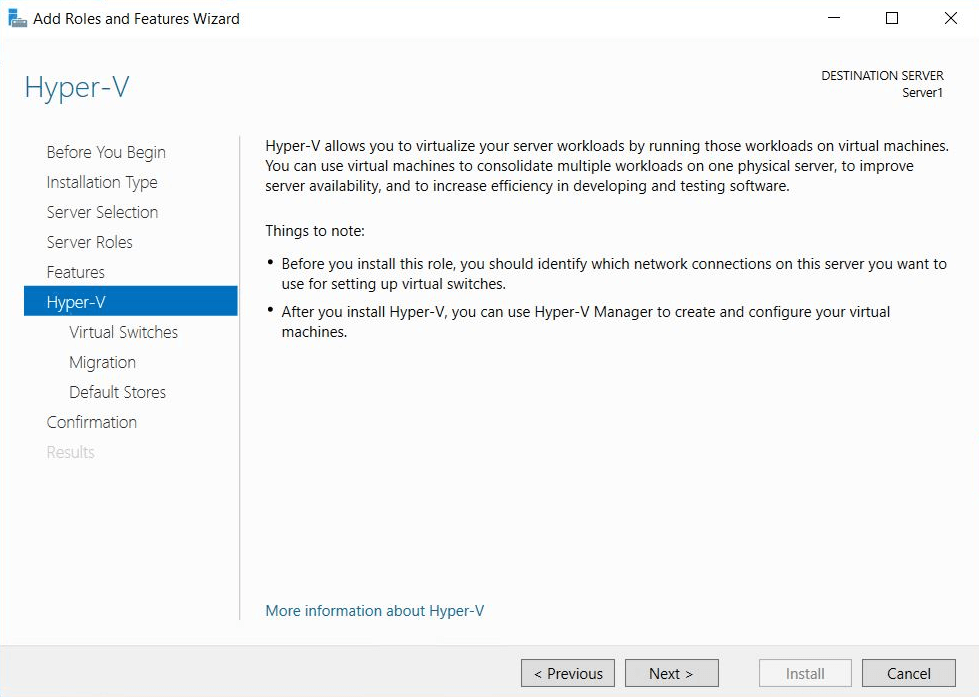Select the Results step

pos(70,452)
